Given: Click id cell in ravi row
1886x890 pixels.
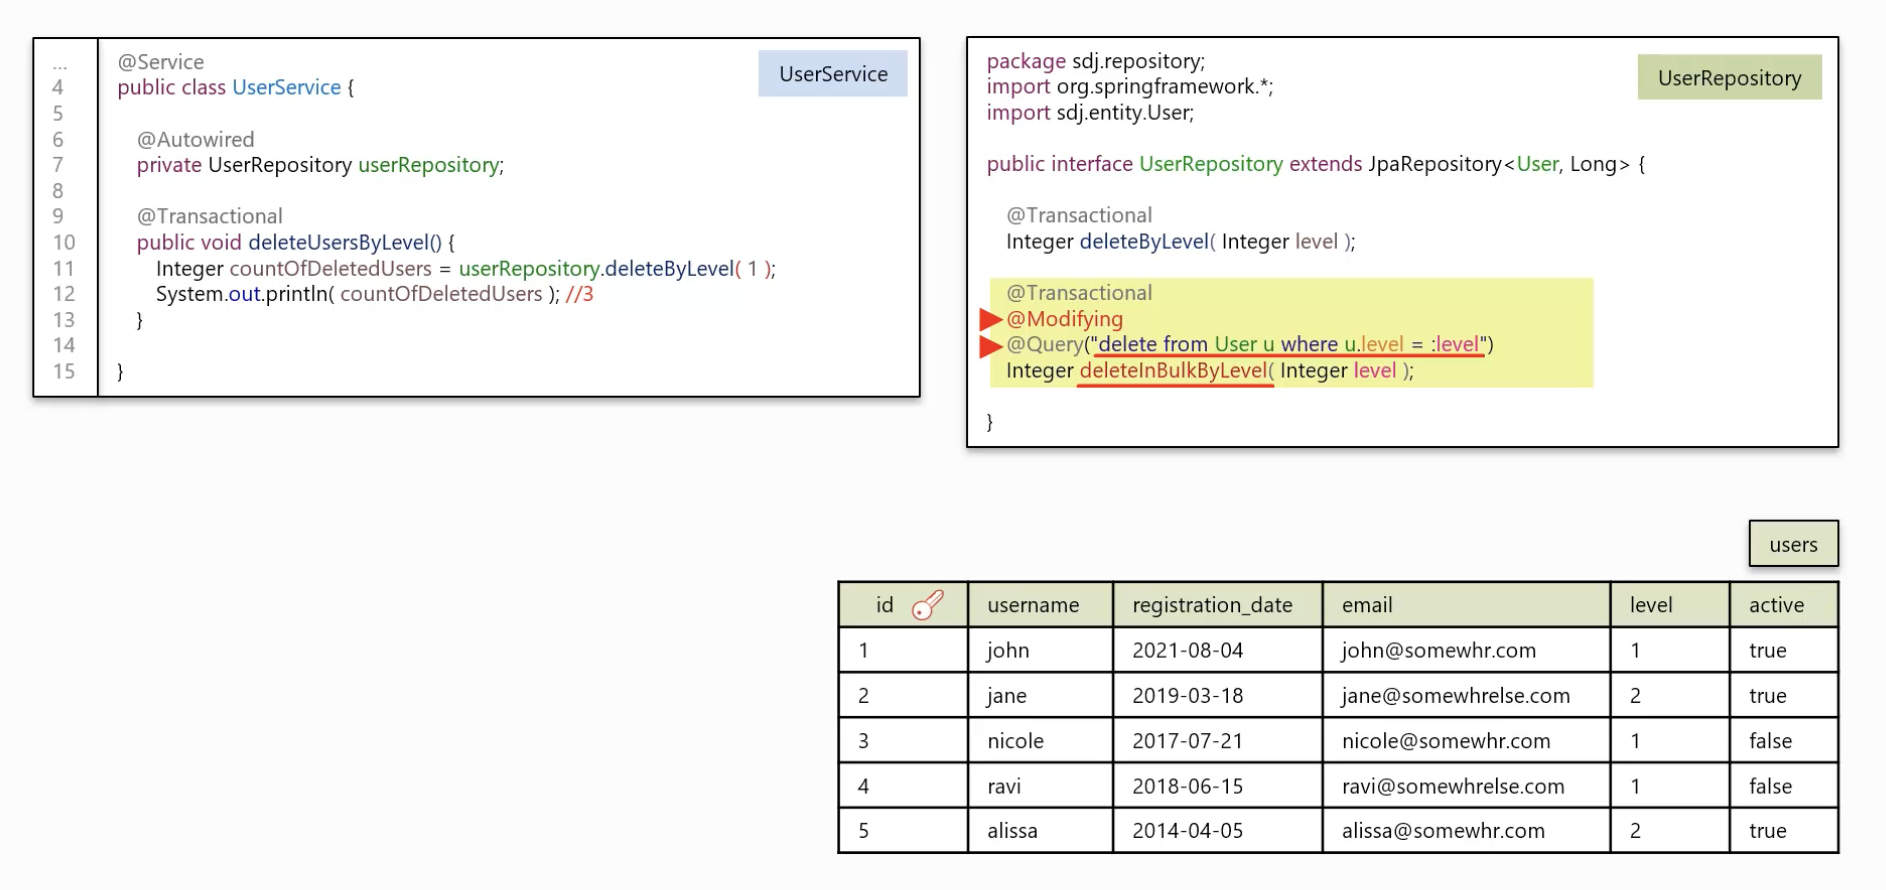Looking at the screenshot, I should point(903,786).
